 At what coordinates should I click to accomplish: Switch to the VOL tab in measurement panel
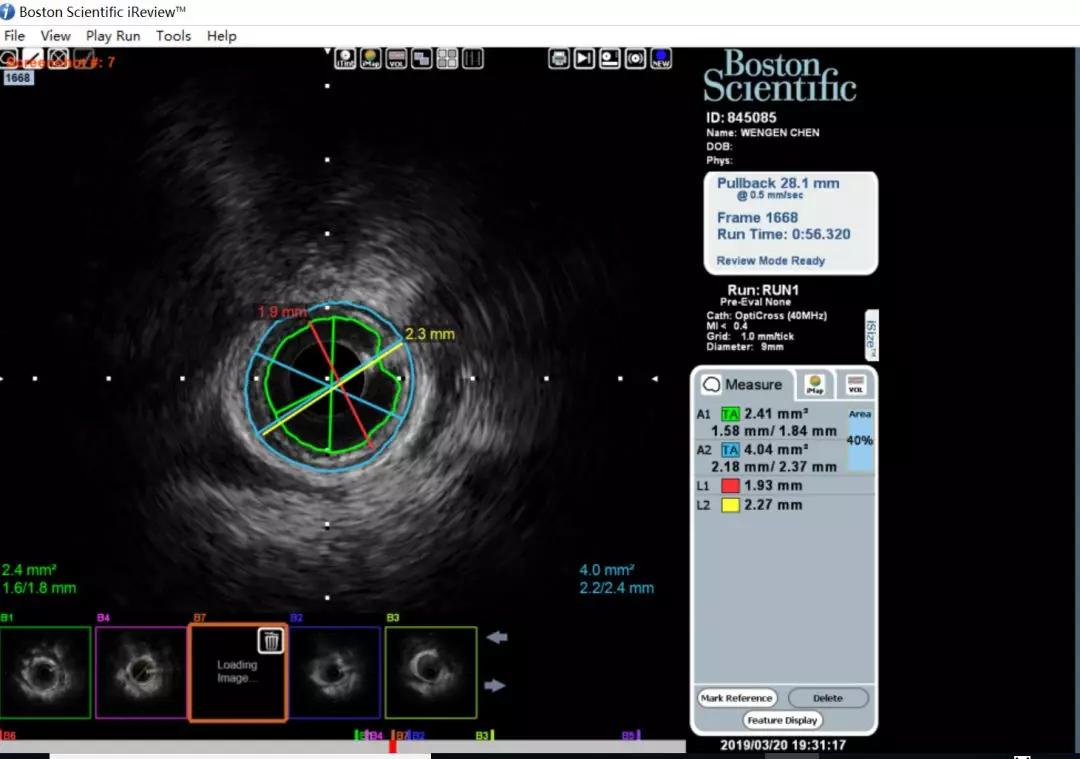click(x=855, y=384)
